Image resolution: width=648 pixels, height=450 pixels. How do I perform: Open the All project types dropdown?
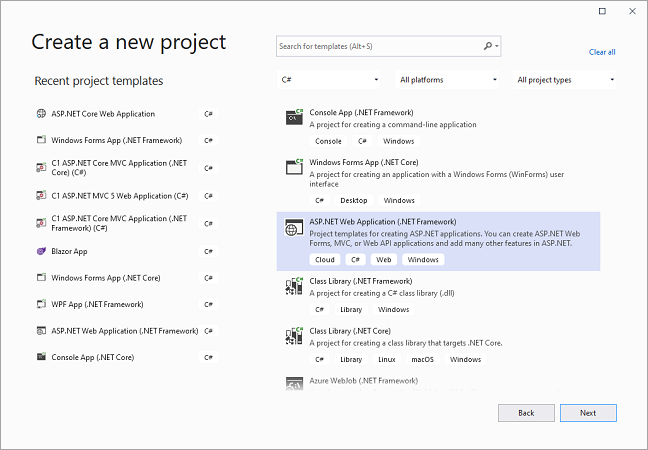click(565, 80)
